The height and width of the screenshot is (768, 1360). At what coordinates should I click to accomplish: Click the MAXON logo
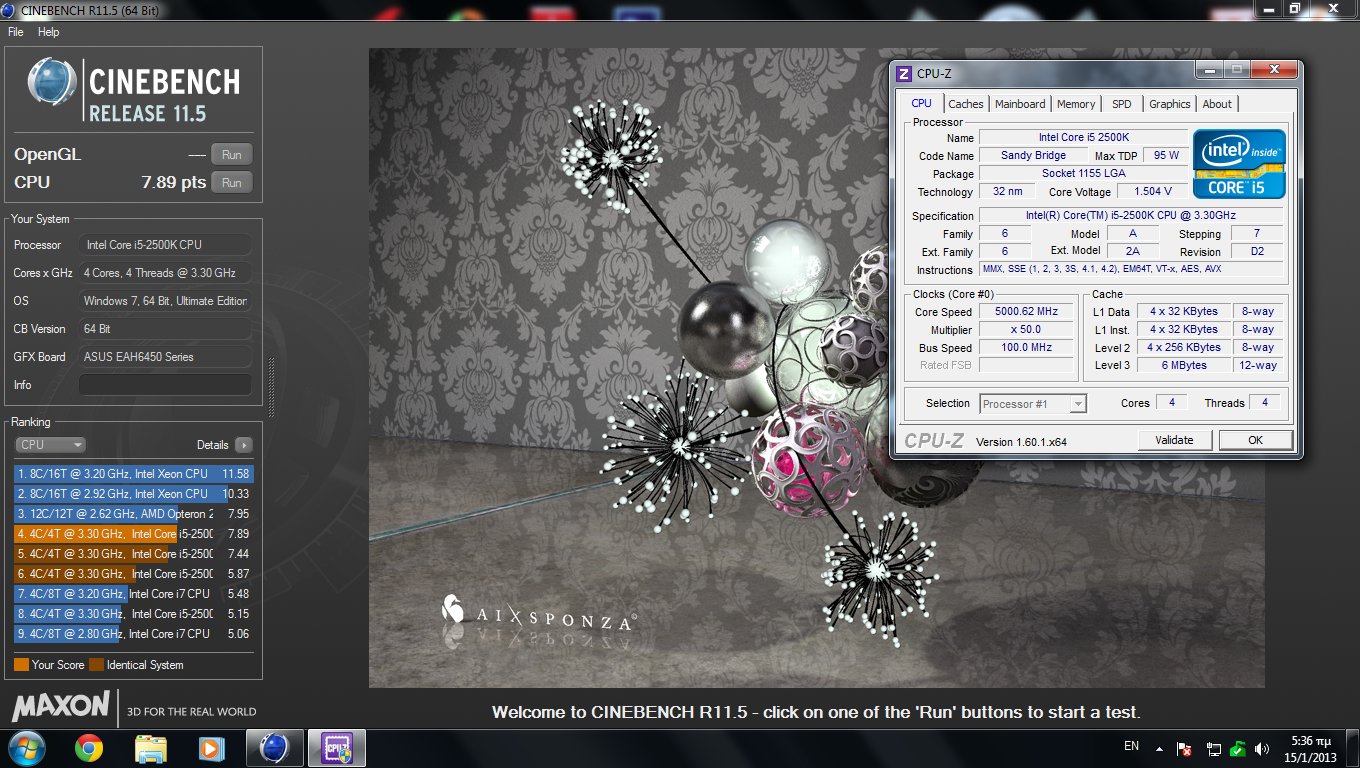(x=60, y=706)
